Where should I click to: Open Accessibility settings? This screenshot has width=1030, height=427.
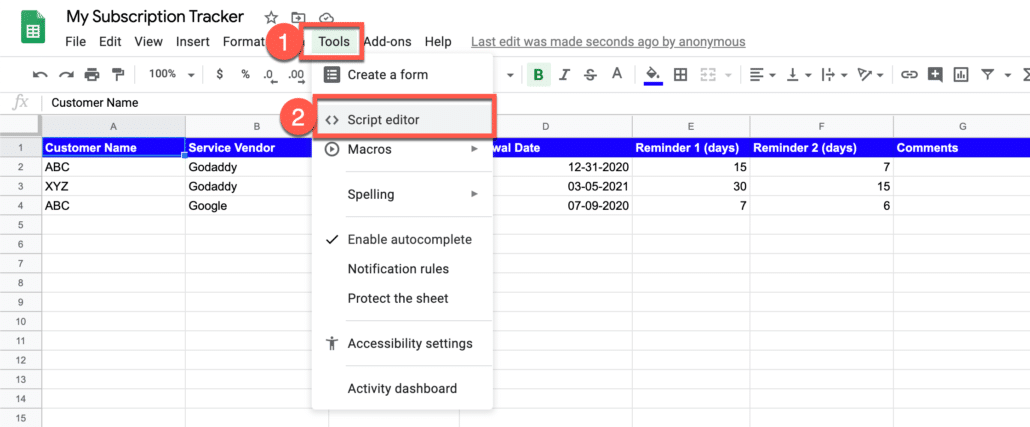[x=402, y=344]
